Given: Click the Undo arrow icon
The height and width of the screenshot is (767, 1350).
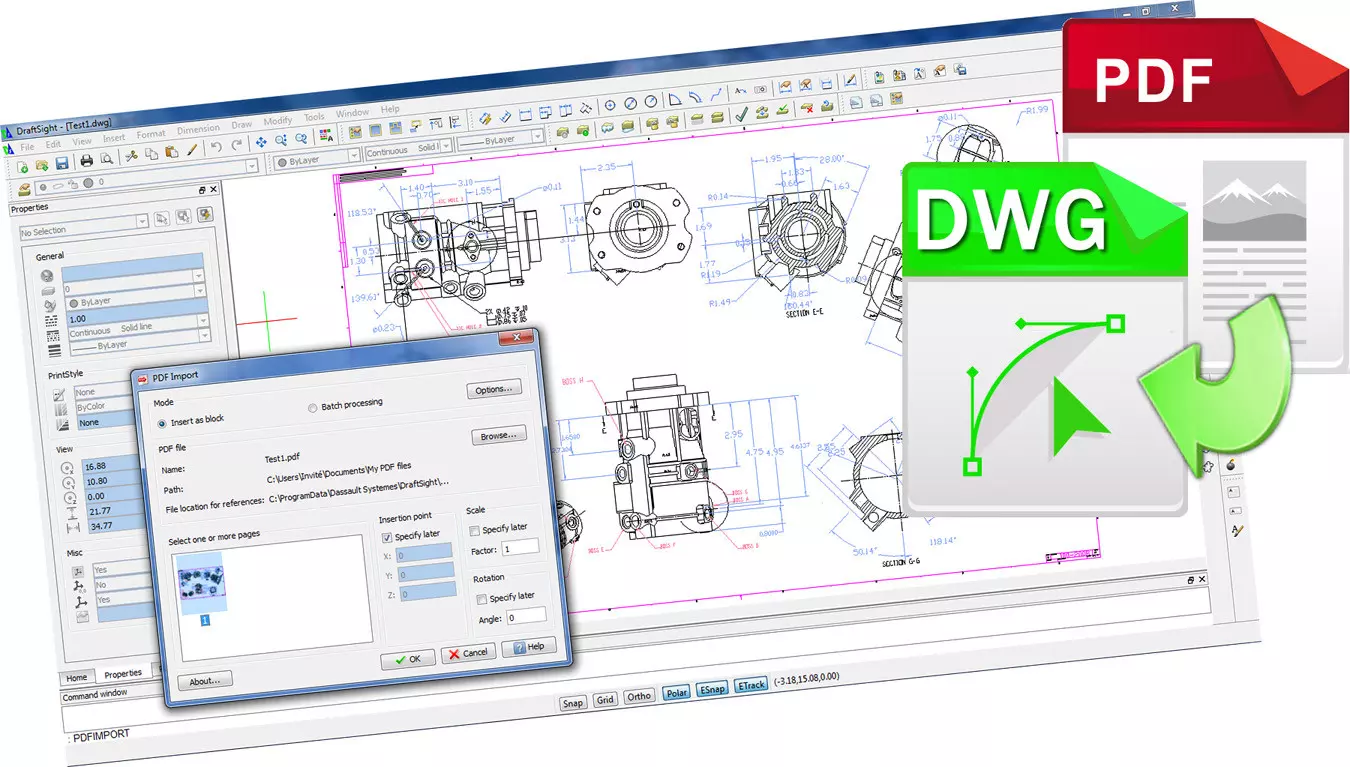Looking at the screenshot, I should [216, 148].
